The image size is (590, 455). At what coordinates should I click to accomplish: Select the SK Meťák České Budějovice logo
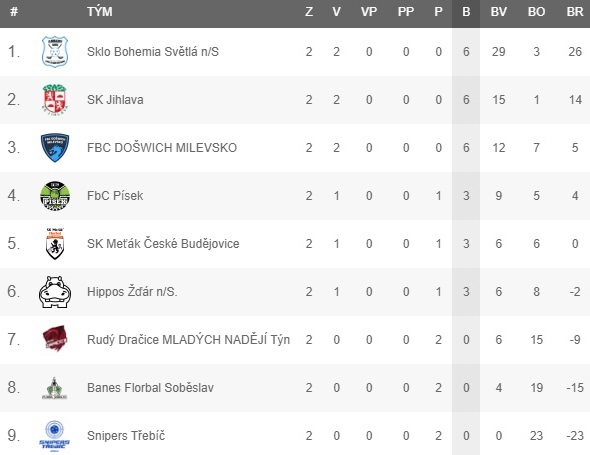click(x=55, y=243)
